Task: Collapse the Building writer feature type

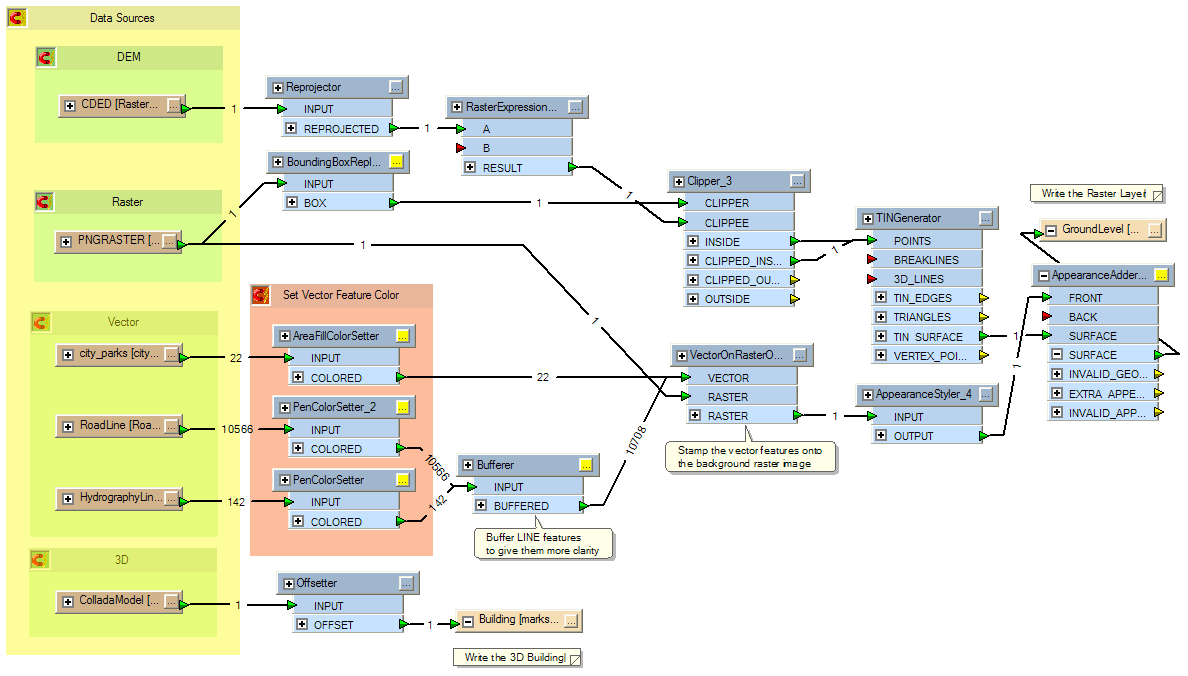Action: [x=467, y=621]
